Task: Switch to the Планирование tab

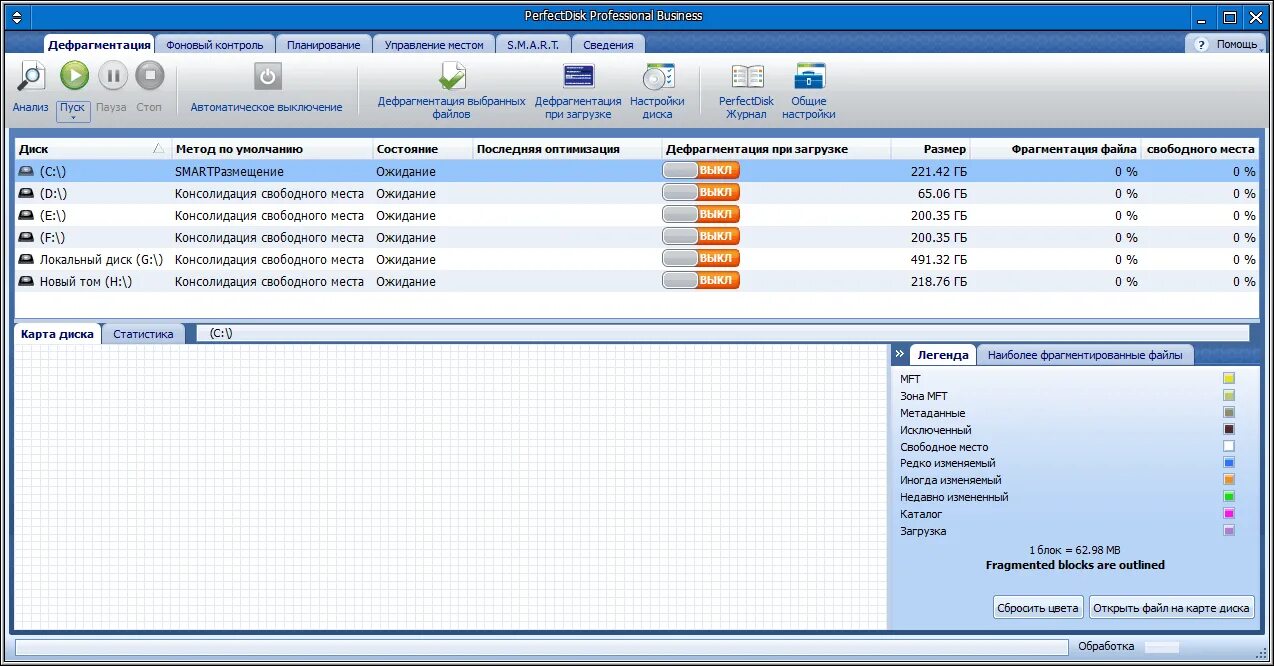Action: pyautogui.click(x=324, y=44)
